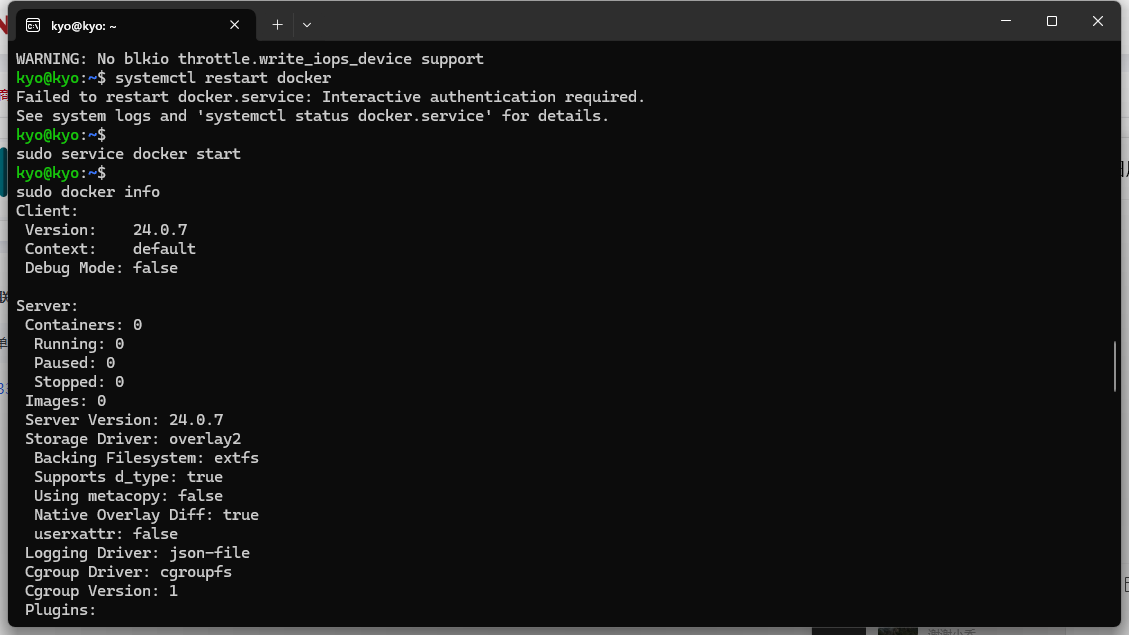Image resolution: width=1129 pixels, height=635 pixels.
Task: Click the 'sudo docker info' line
Action: pyautogui.click(x=88, y=192)
